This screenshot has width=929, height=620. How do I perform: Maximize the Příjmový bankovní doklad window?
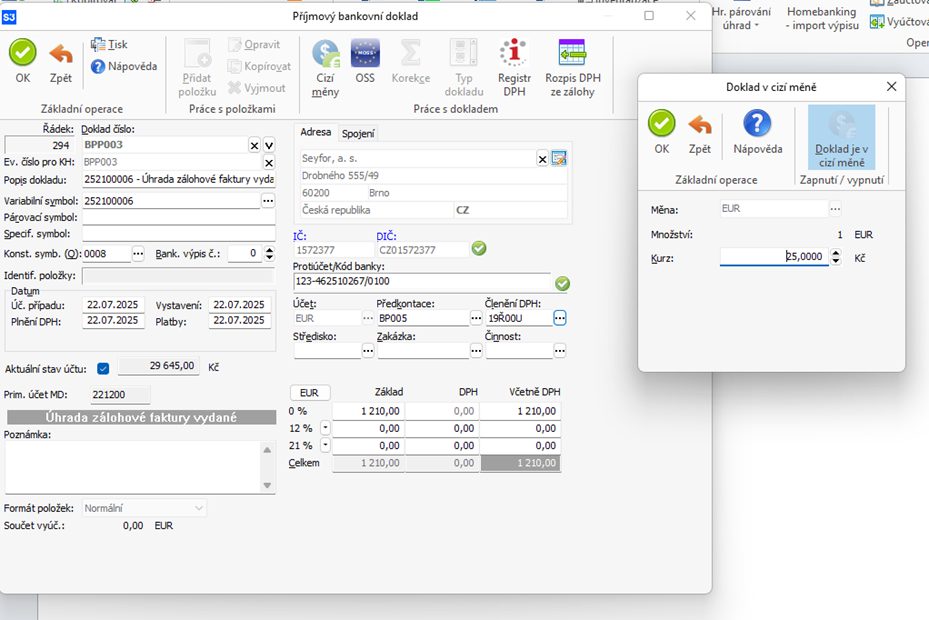point(649,15)
